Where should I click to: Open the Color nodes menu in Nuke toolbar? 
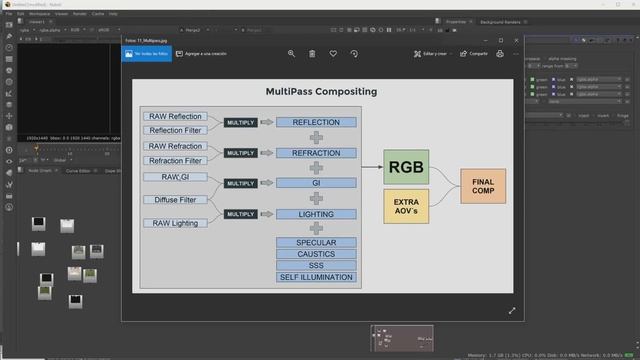pyautogui.click(x=9, y=71)
